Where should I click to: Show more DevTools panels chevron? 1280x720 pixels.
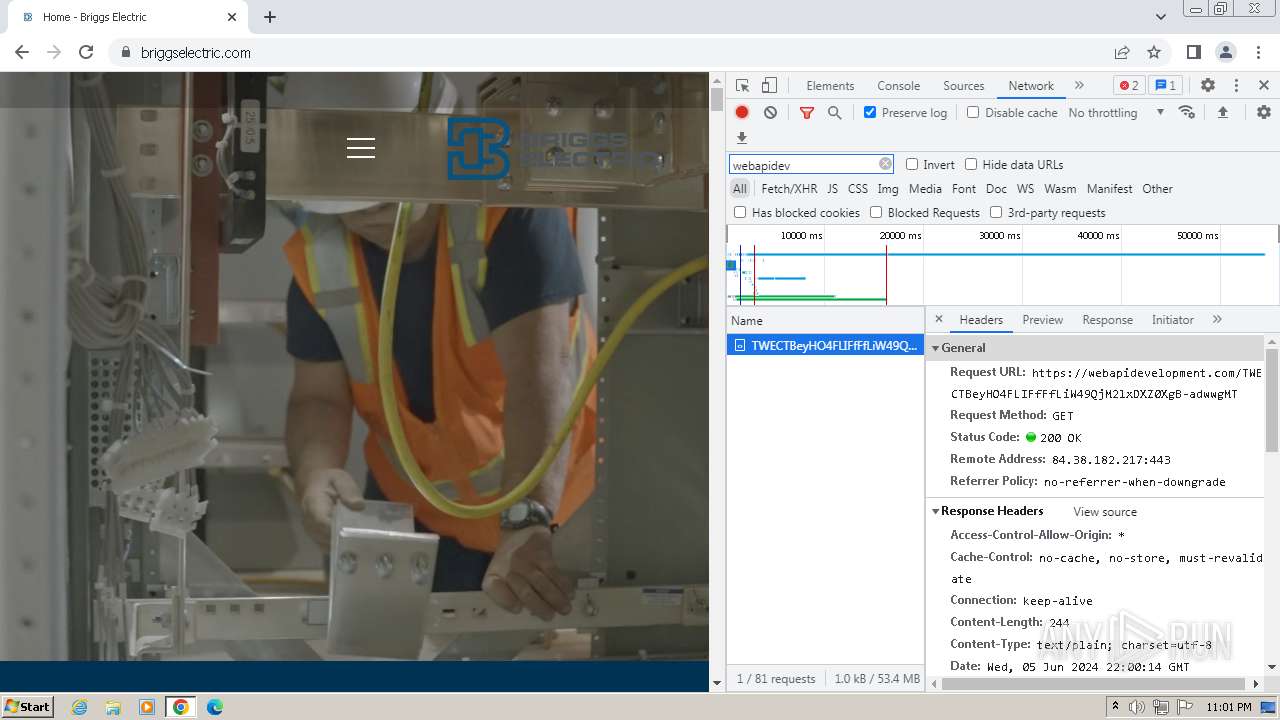[1079, 85]
